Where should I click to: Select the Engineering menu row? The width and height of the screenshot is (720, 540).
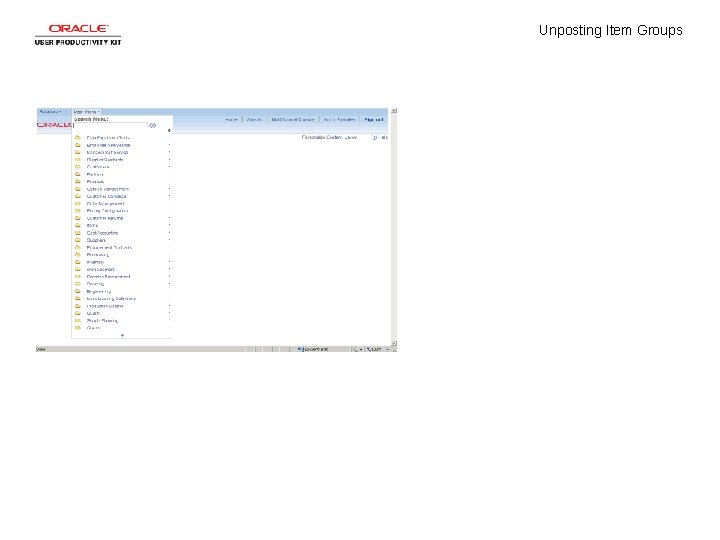coord(122,291)
